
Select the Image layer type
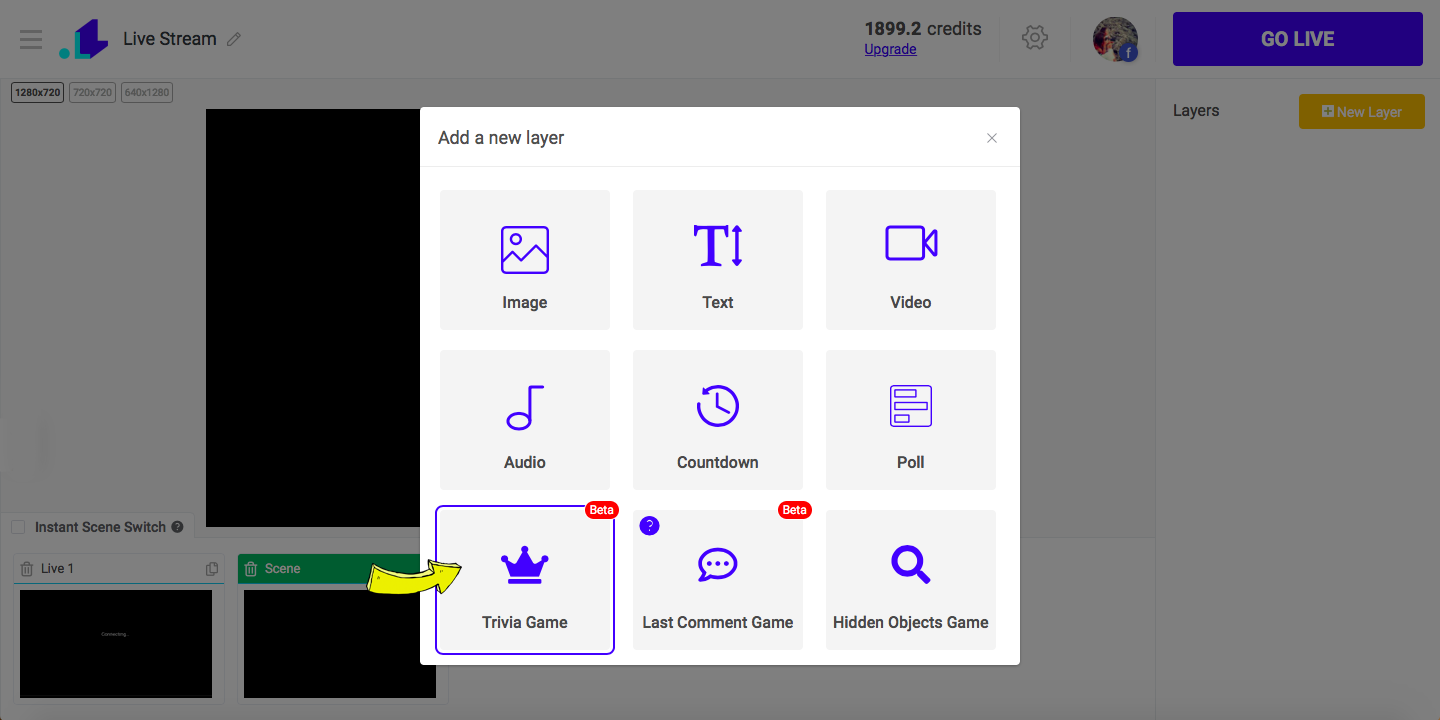[x=525, y=260]
